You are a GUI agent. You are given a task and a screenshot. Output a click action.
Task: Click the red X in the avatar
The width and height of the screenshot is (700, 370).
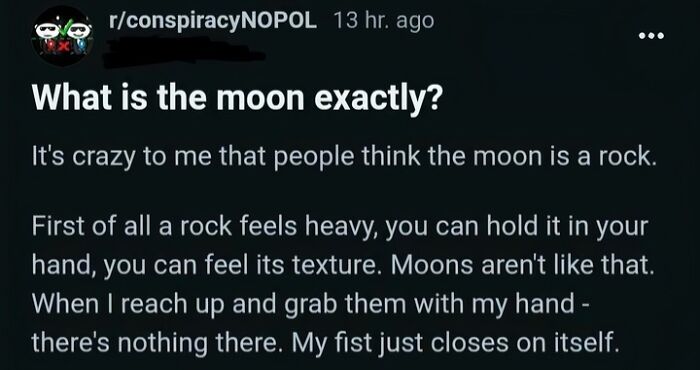(63, 46)
